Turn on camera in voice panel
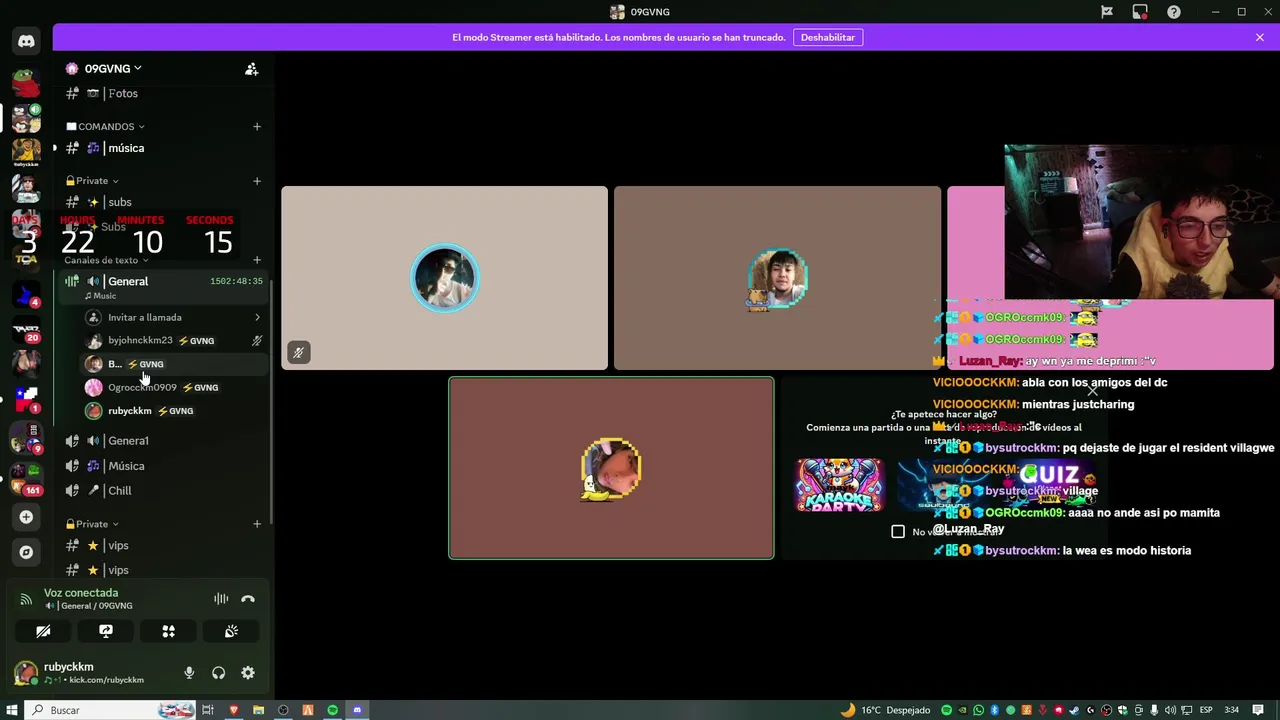The height and width of the screenshot is (720, 1280). pyautogui.click(x=43, y=631)
